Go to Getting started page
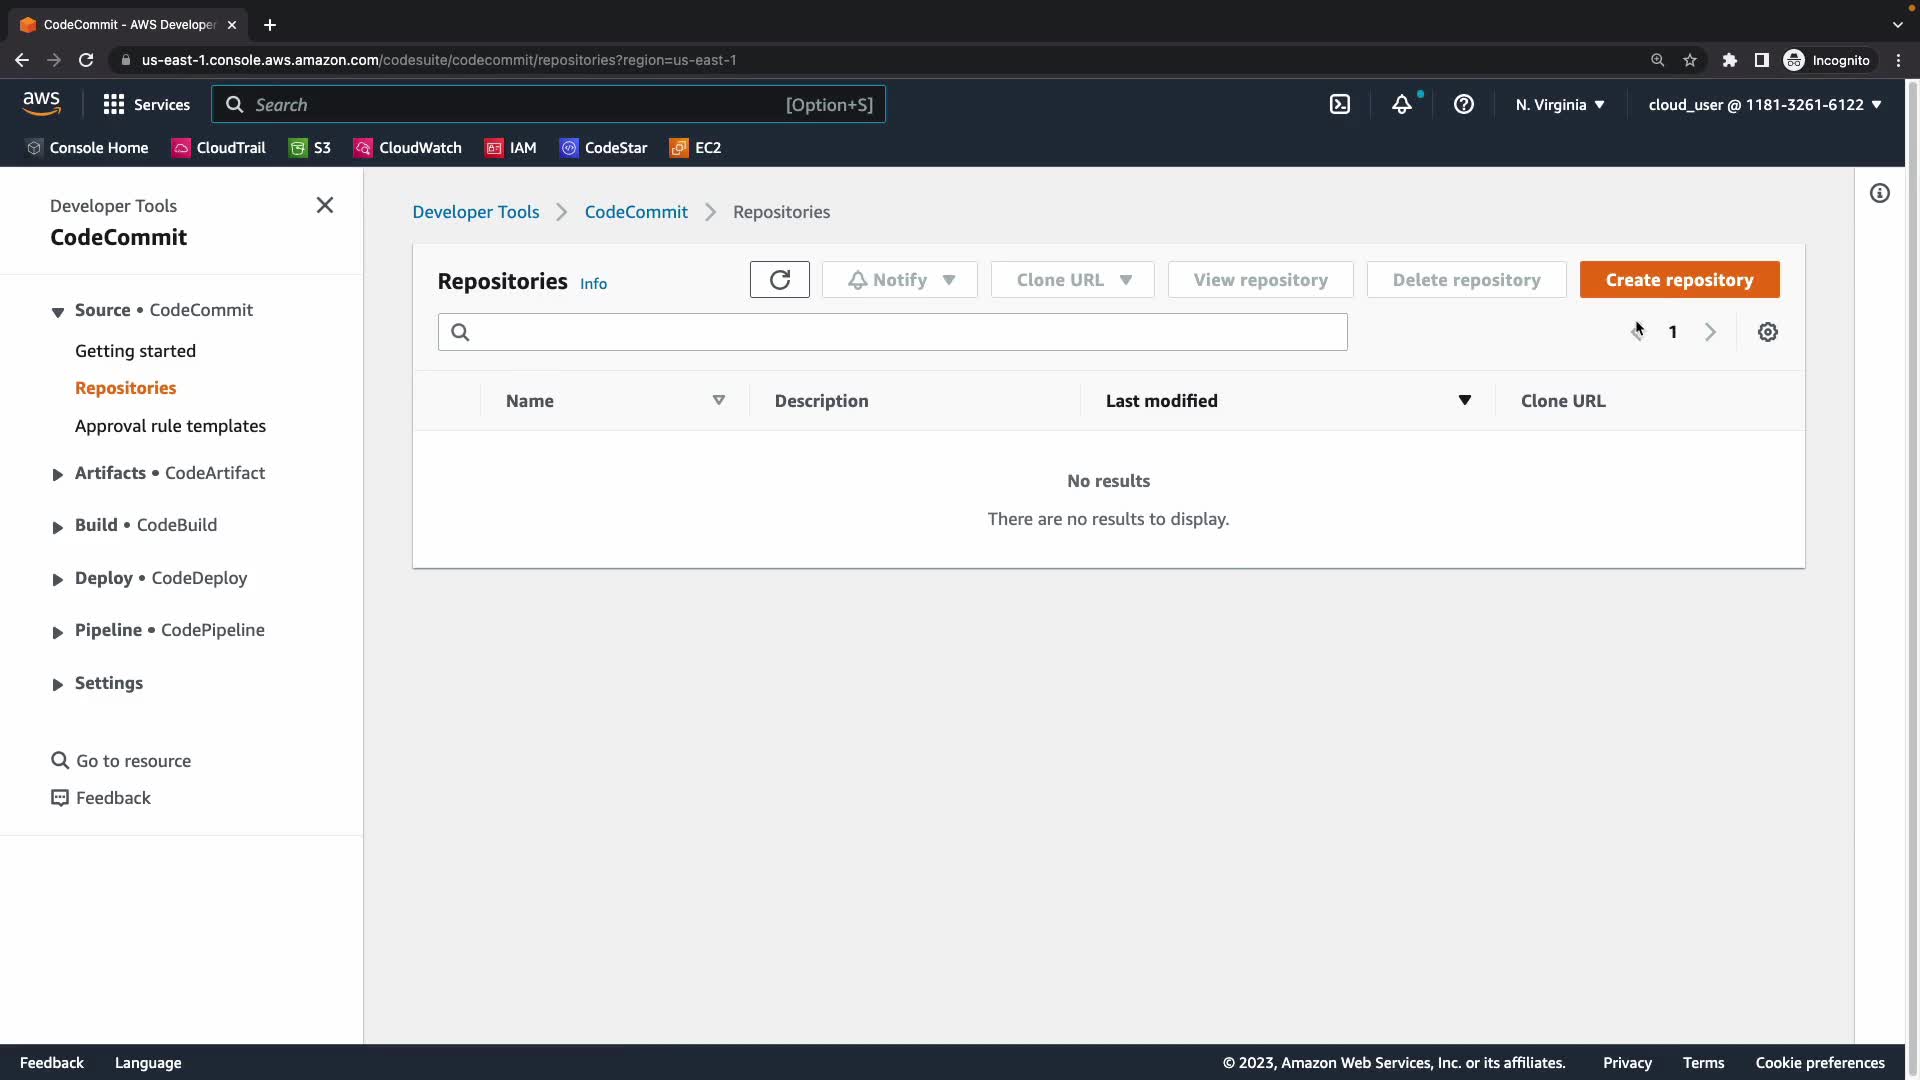 click(135, 351)
